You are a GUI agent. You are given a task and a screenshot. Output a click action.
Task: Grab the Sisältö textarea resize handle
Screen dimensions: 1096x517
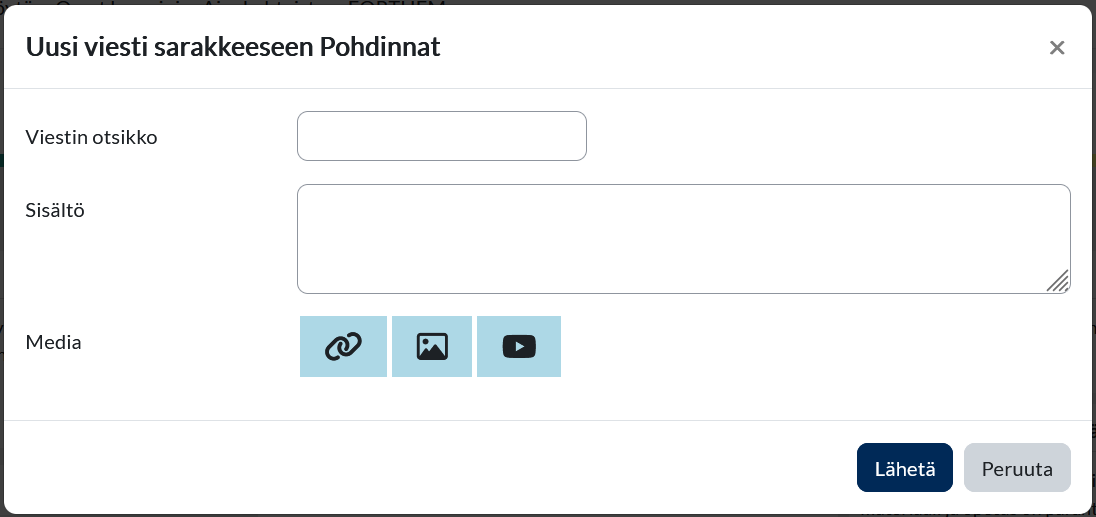1059,282
